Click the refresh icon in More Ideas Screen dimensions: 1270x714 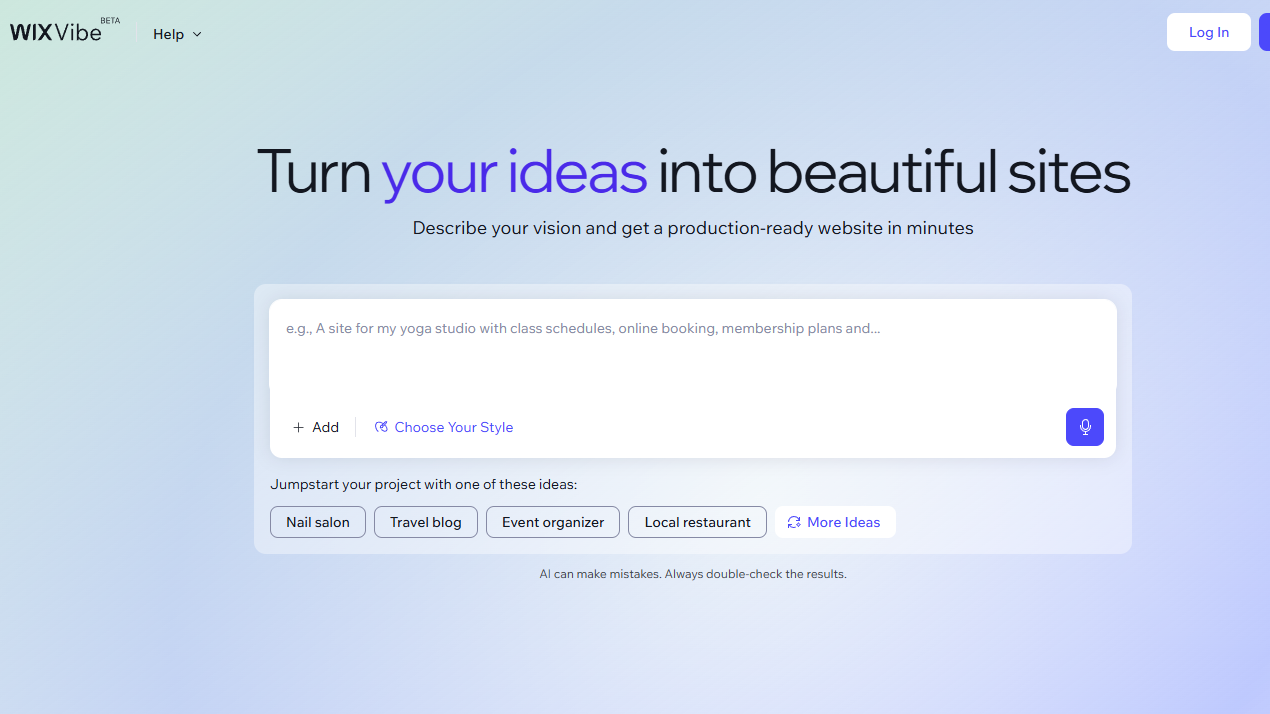(x=794, y=522)
